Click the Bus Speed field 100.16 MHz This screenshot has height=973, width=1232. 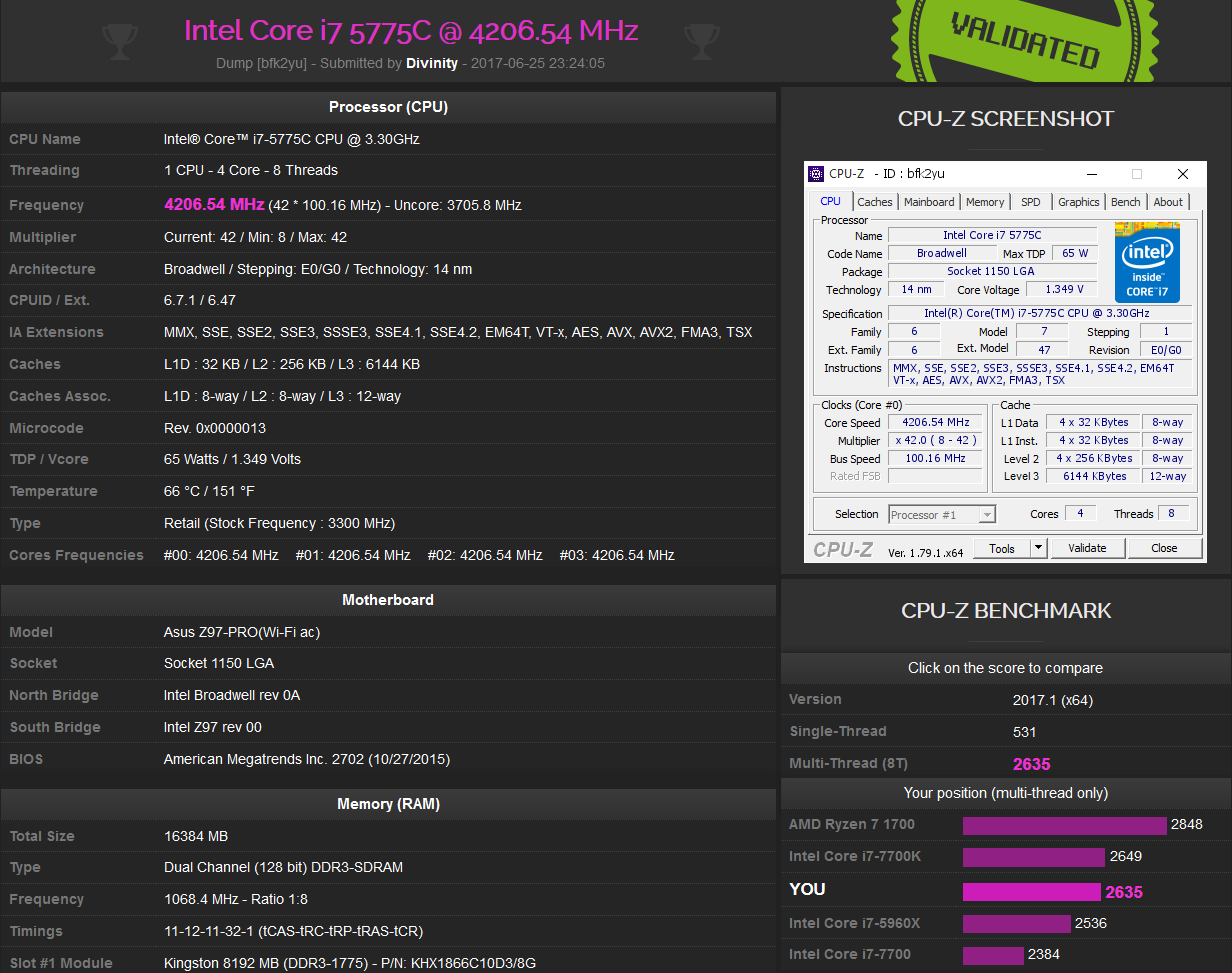[x=936, y=458]
